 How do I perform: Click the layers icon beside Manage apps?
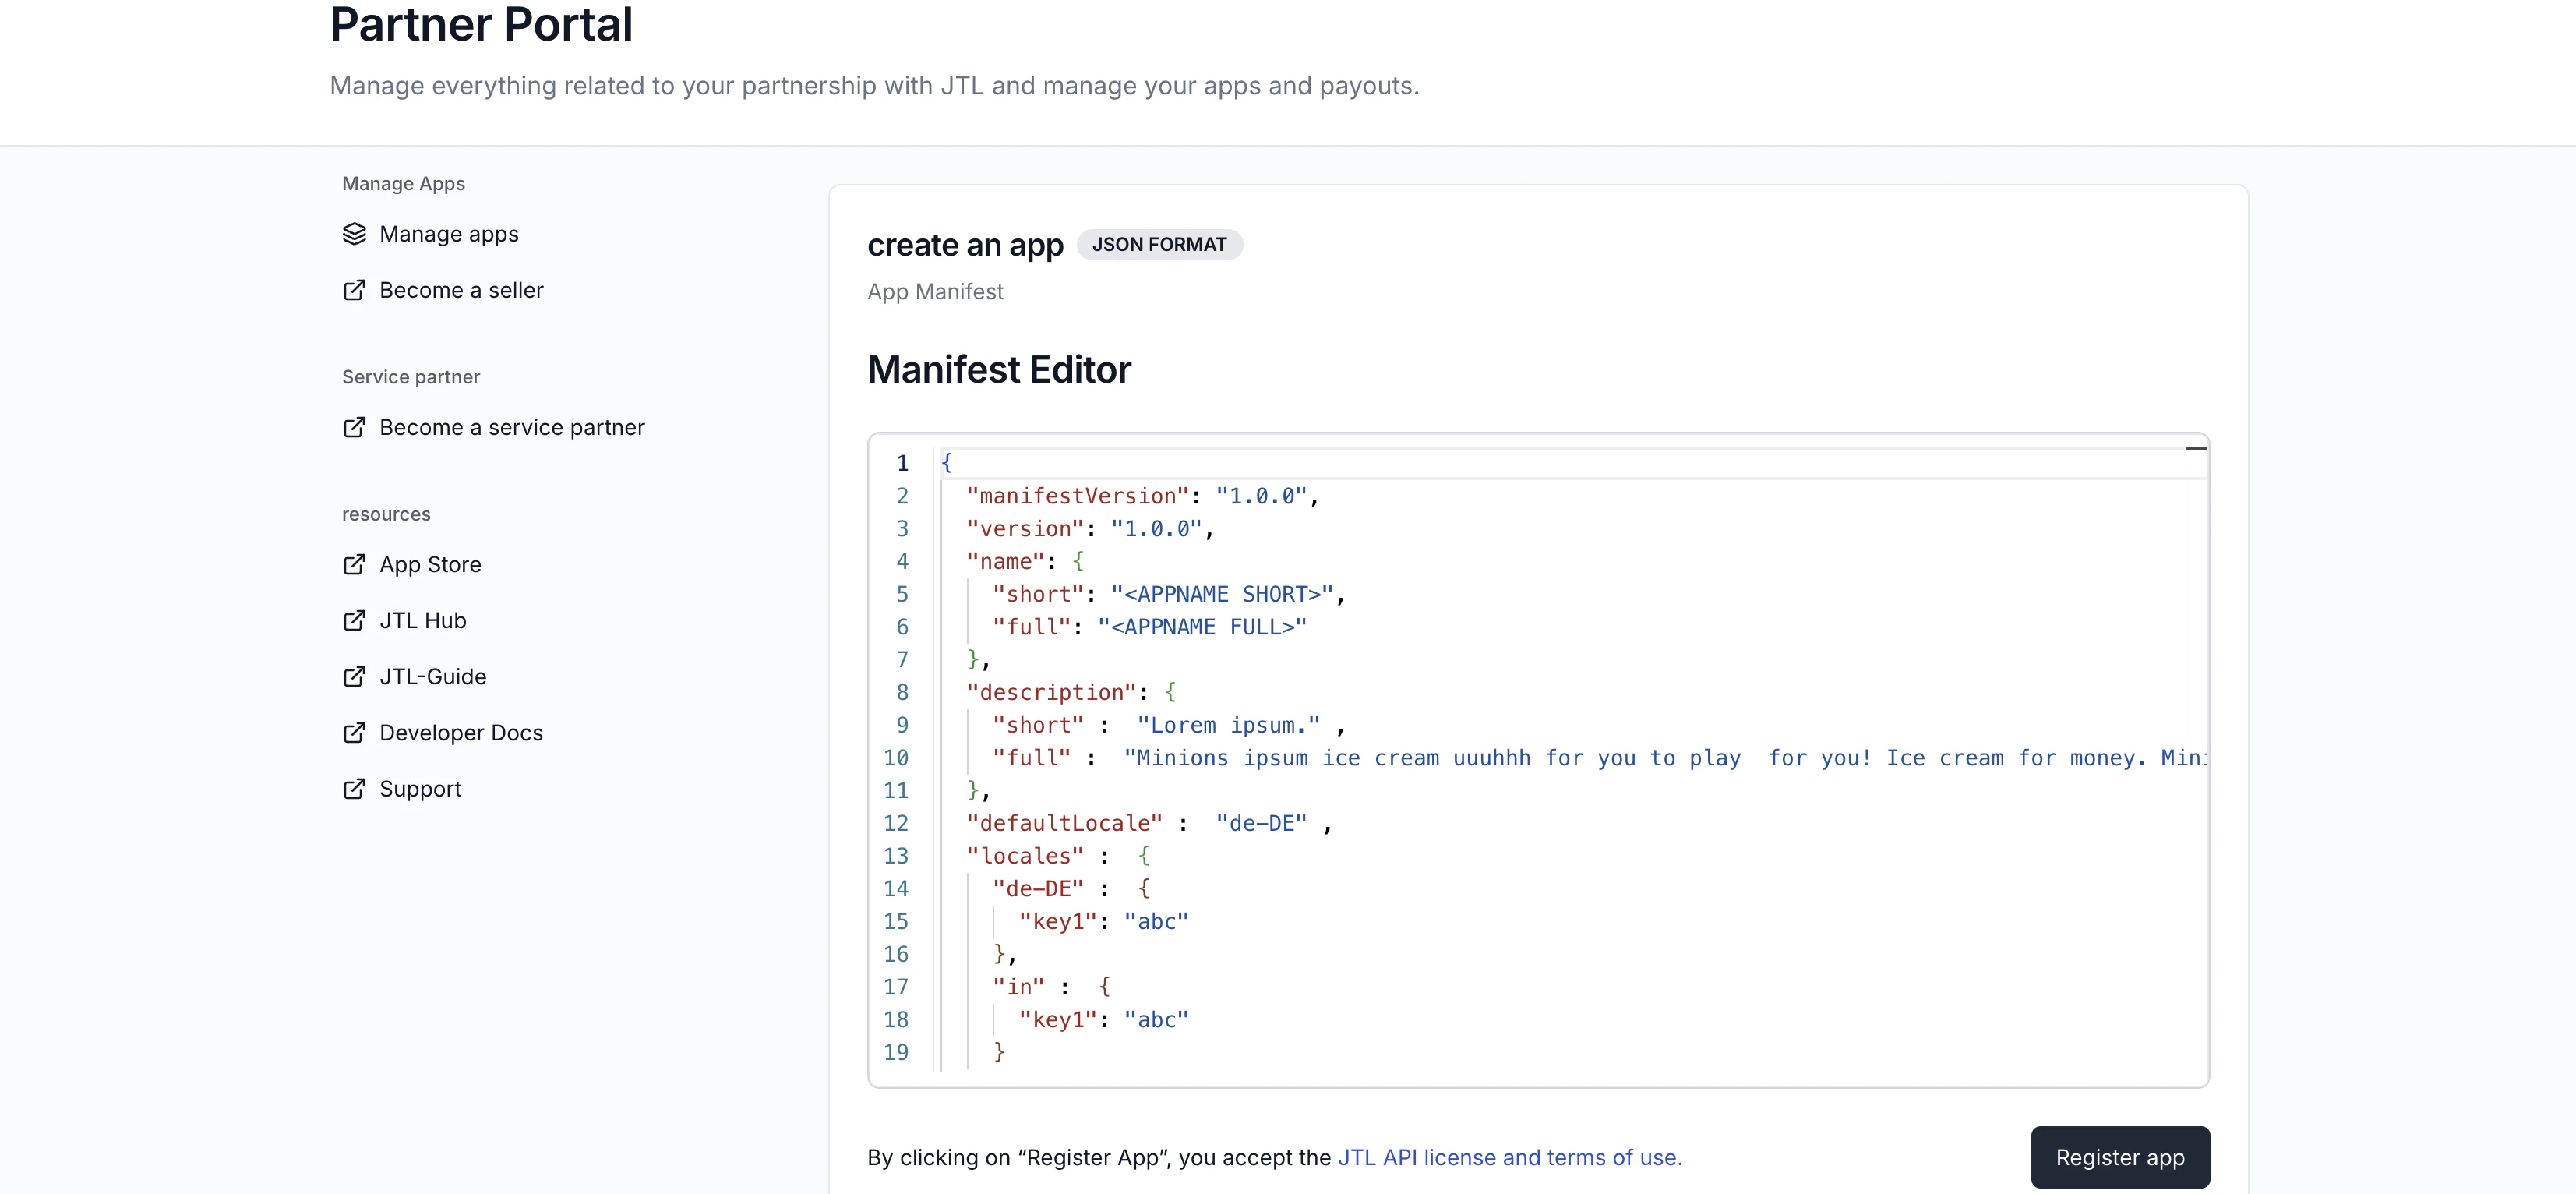coord(354,233)
